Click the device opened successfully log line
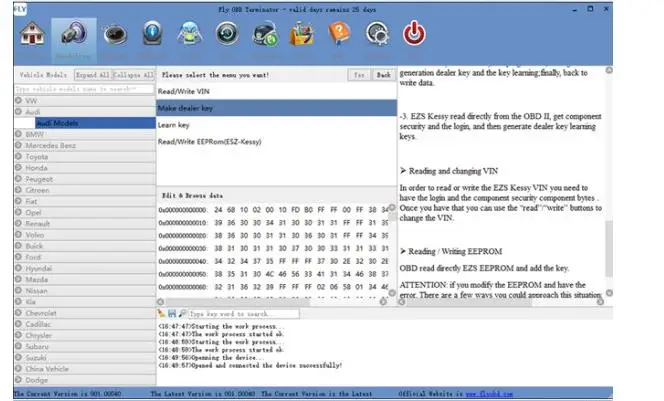Screen dimensions: 664x401 pyautogui.click(x=250, y=365)
